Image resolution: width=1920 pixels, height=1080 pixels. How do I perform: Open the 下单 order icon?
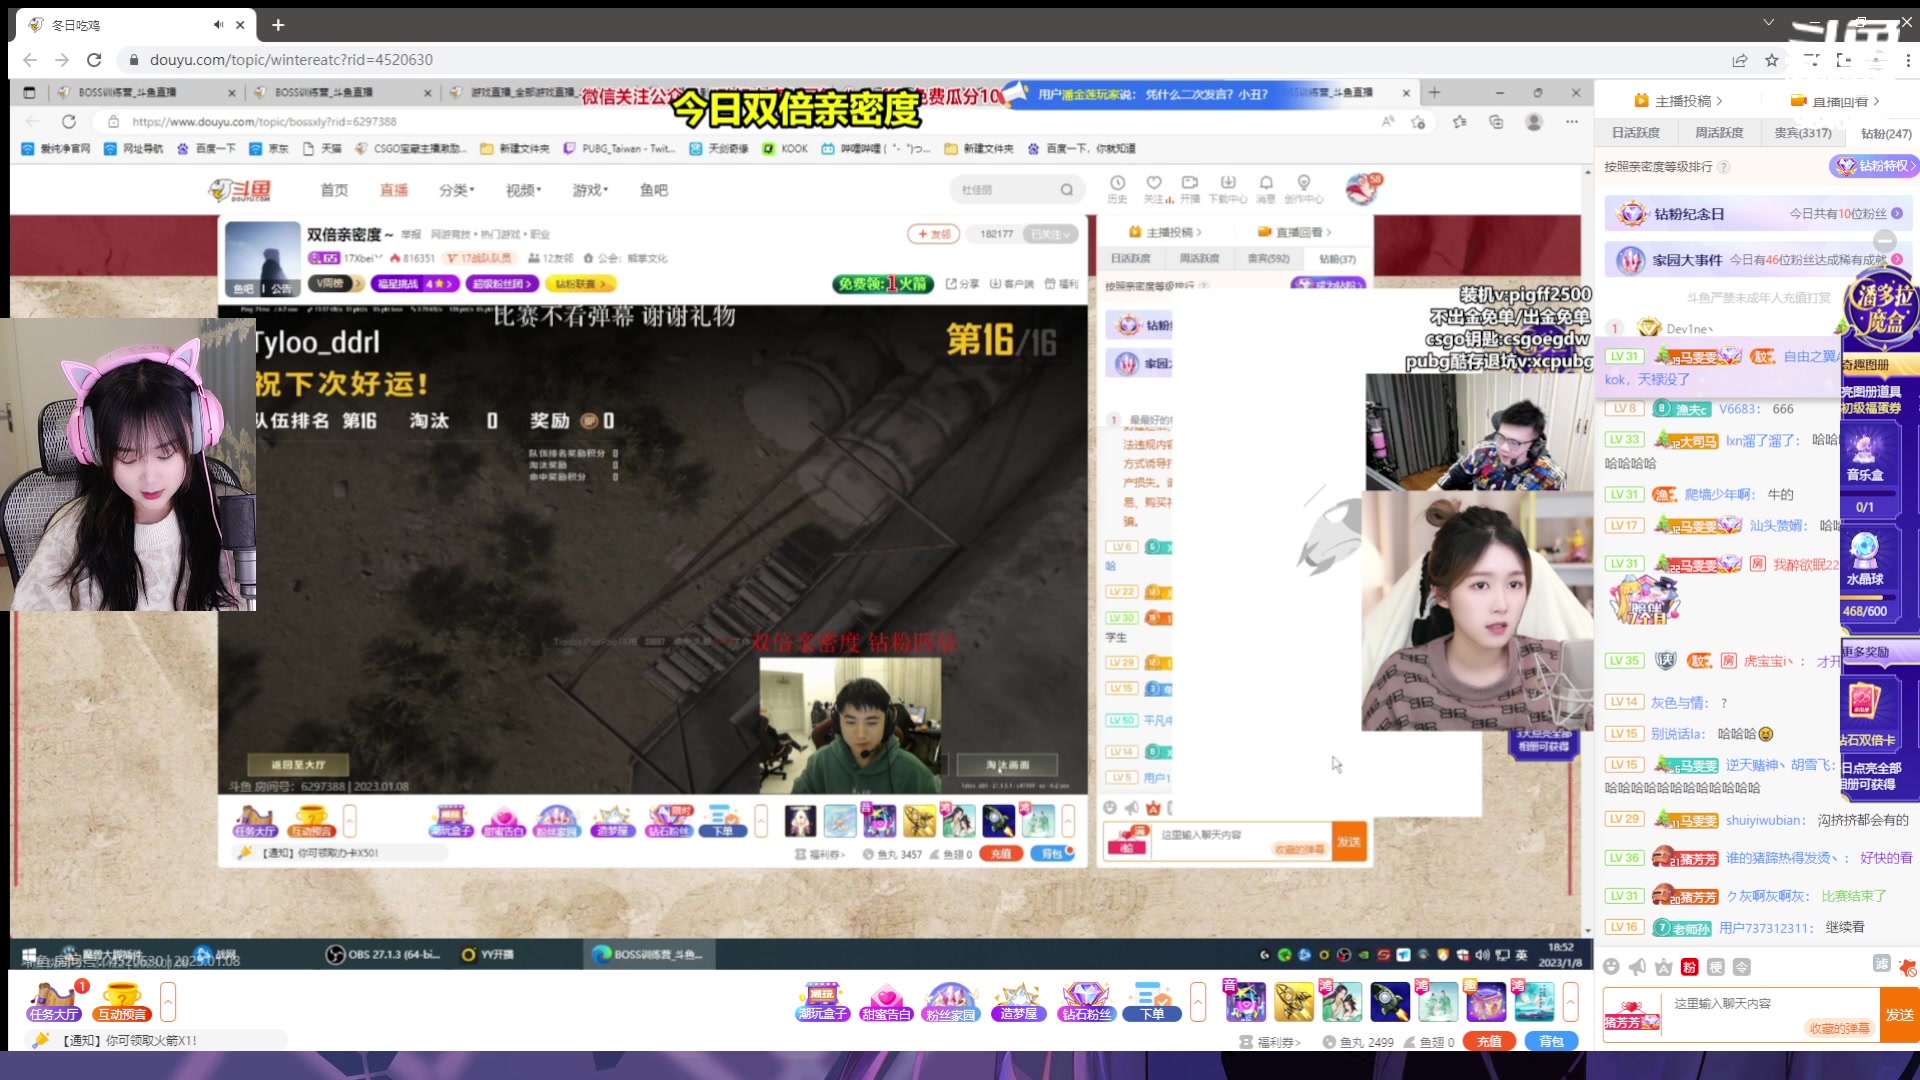click(x=1152, y=1001)
